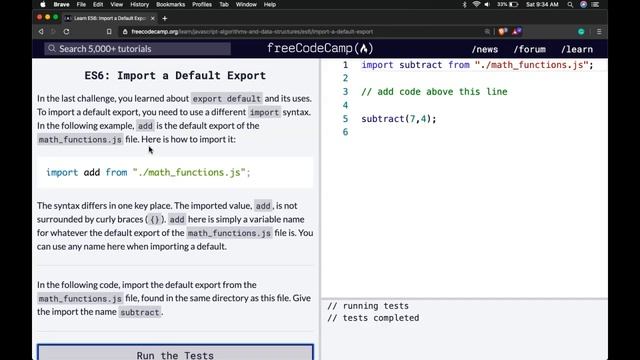The image size is (640, 360).
Task: Open the View menu
Action: click(x=116, y=4)
